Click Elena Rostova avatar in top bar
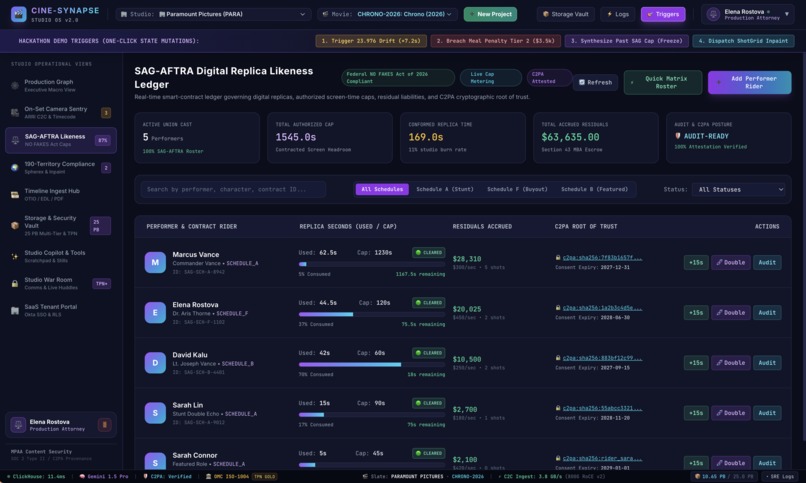806x483 pixels. (713, 14)
